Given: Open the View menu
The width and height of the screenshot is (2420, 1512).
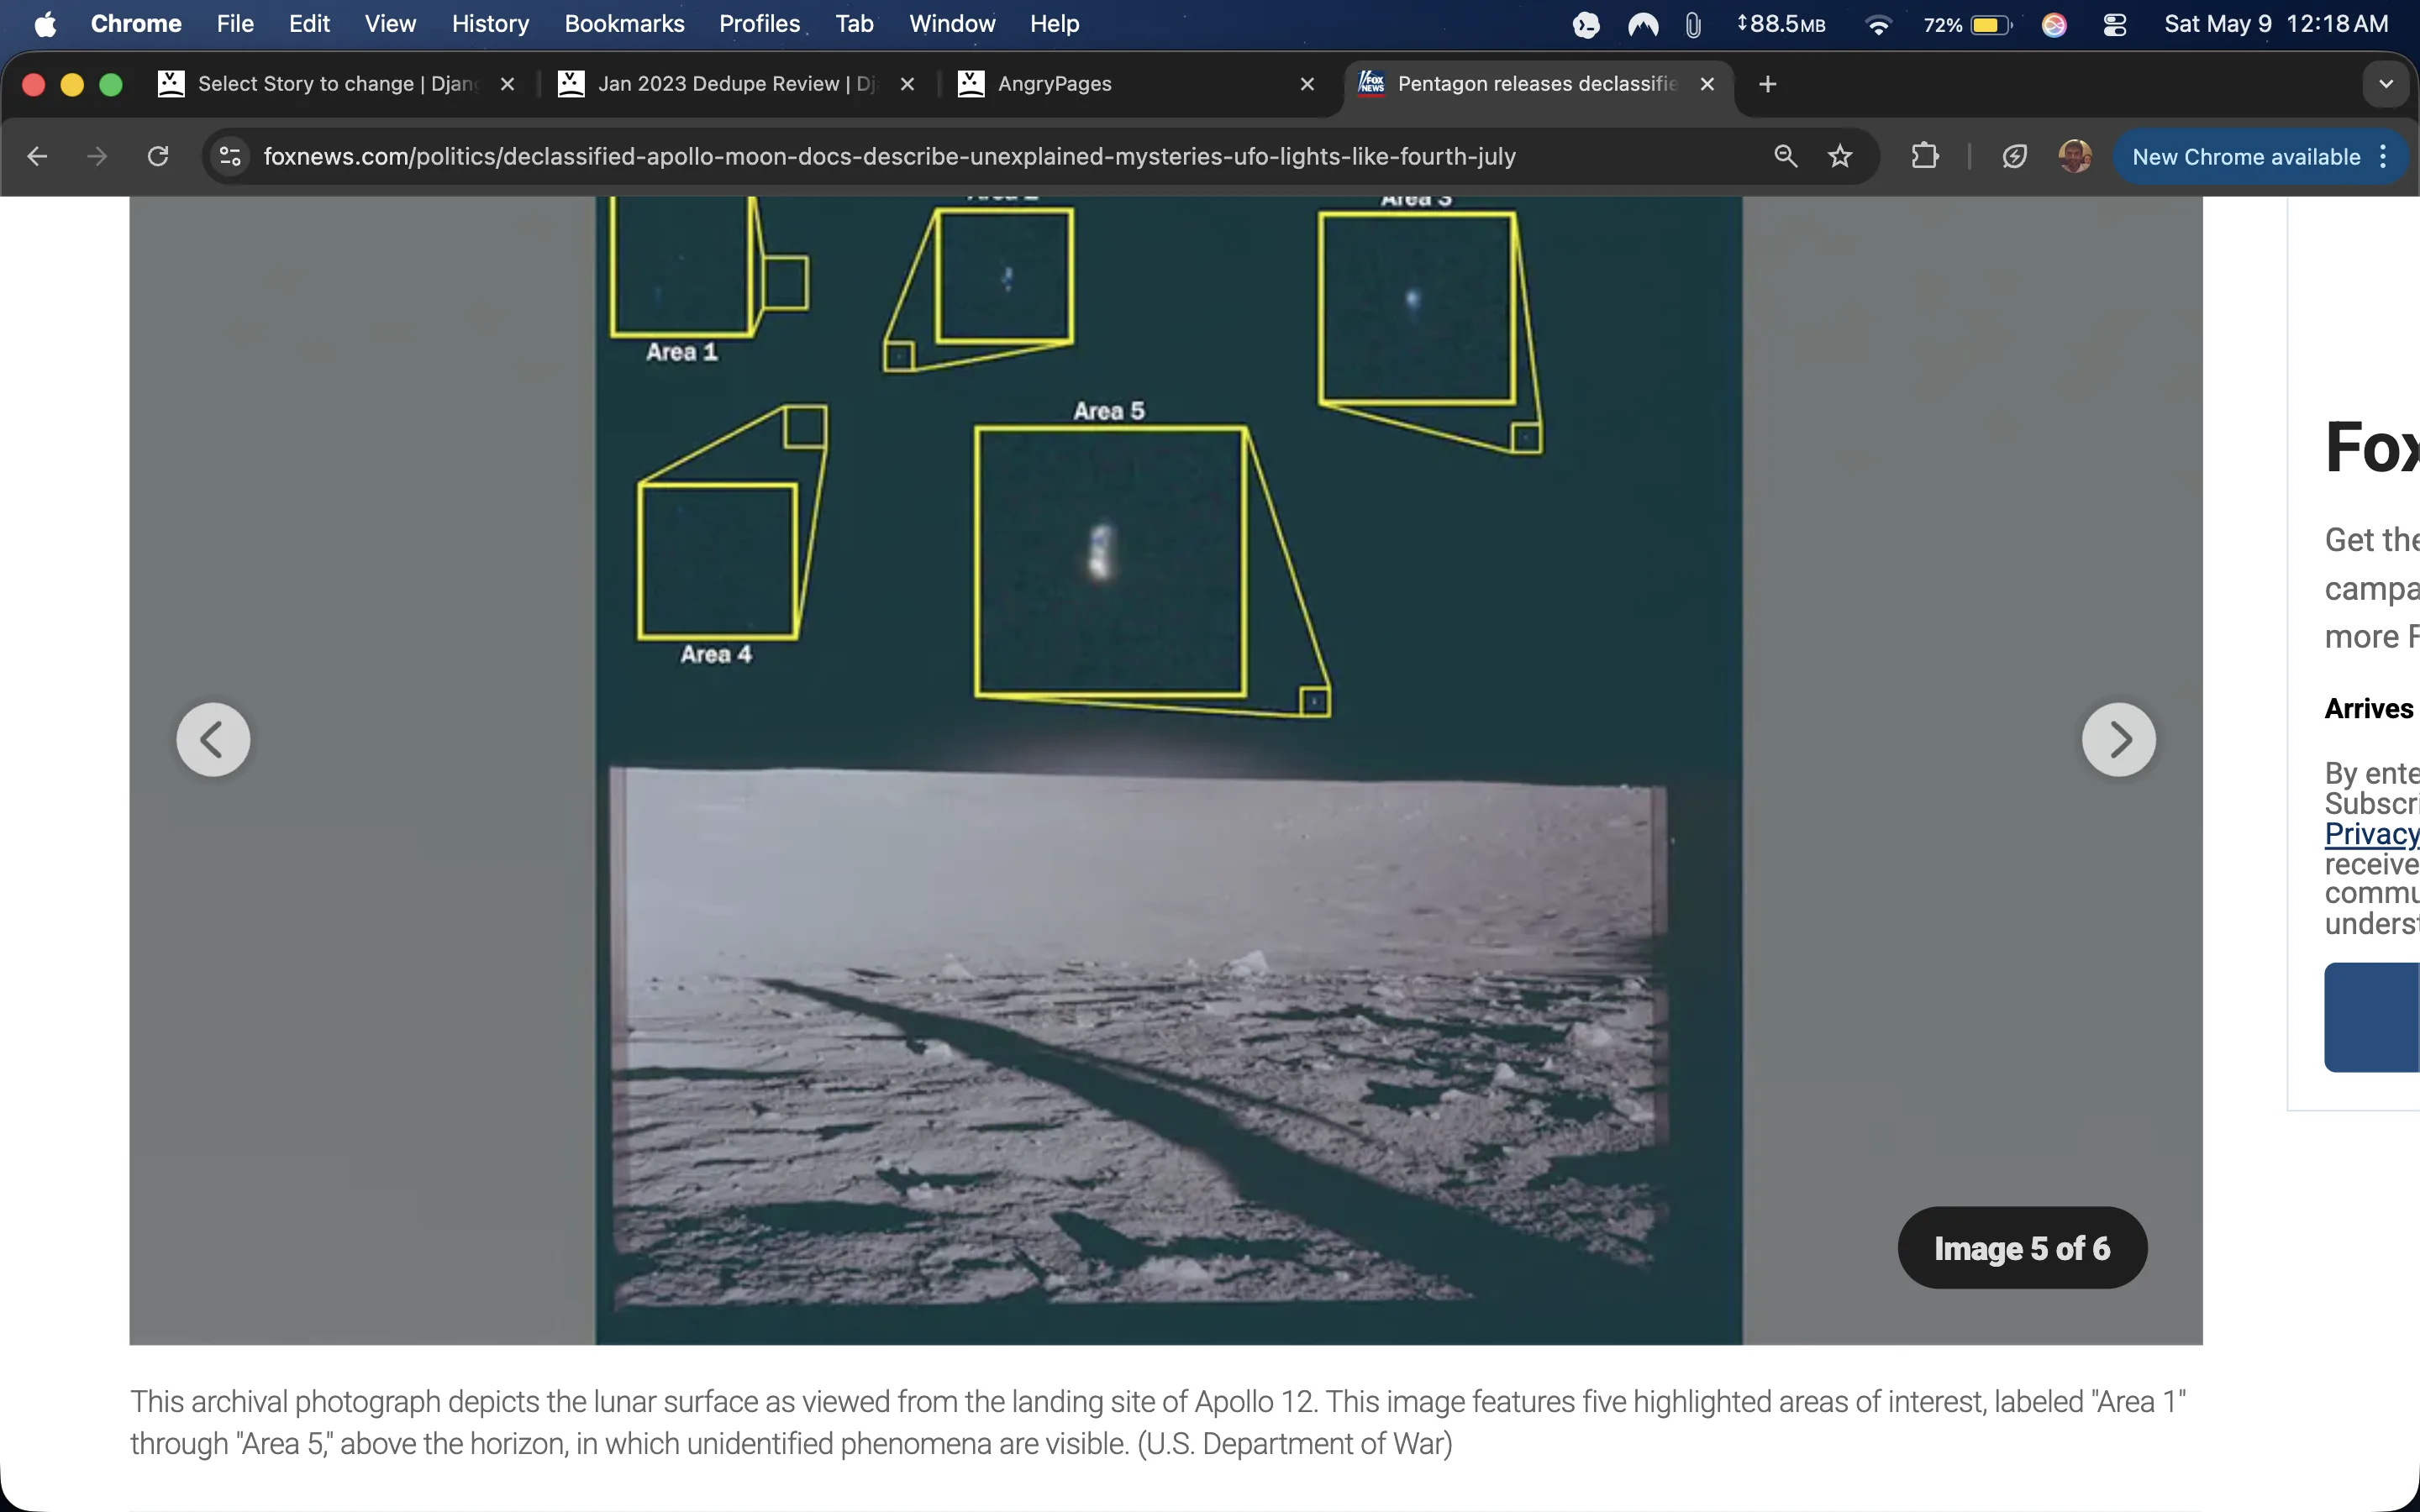Looking at the screenshot, I should 390,24.
